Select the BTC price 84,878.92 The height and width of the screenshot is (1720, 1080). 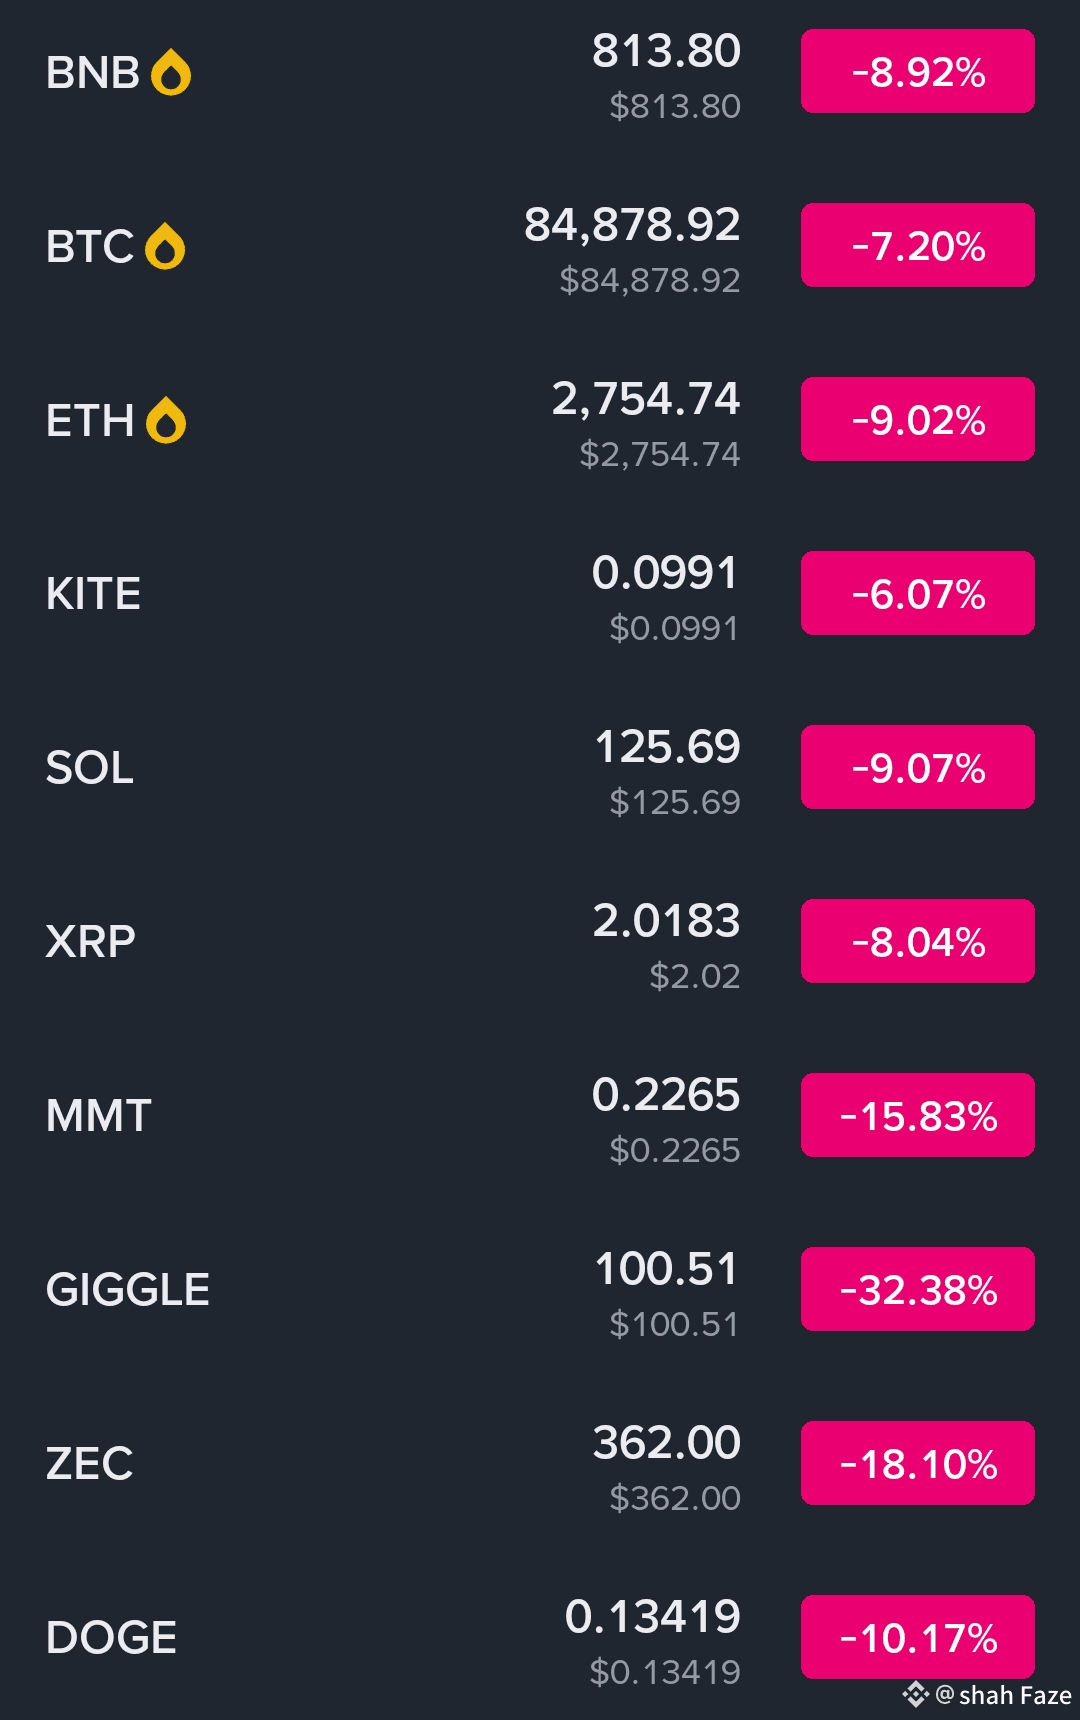[x=632, y=225]
